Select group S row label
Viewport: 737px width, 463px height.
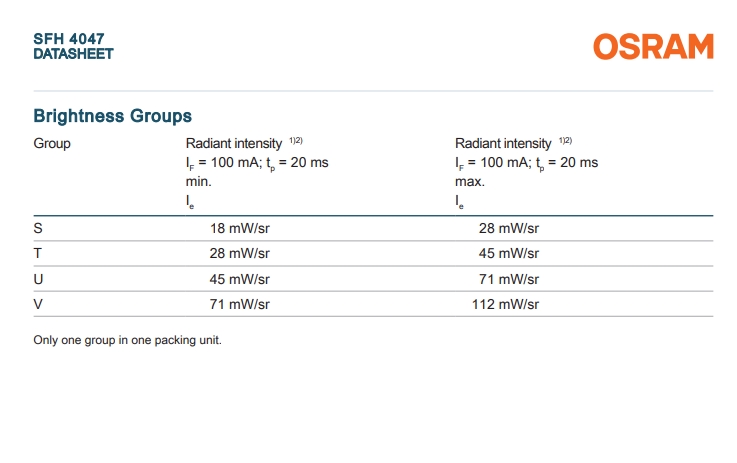coord(38,228)
